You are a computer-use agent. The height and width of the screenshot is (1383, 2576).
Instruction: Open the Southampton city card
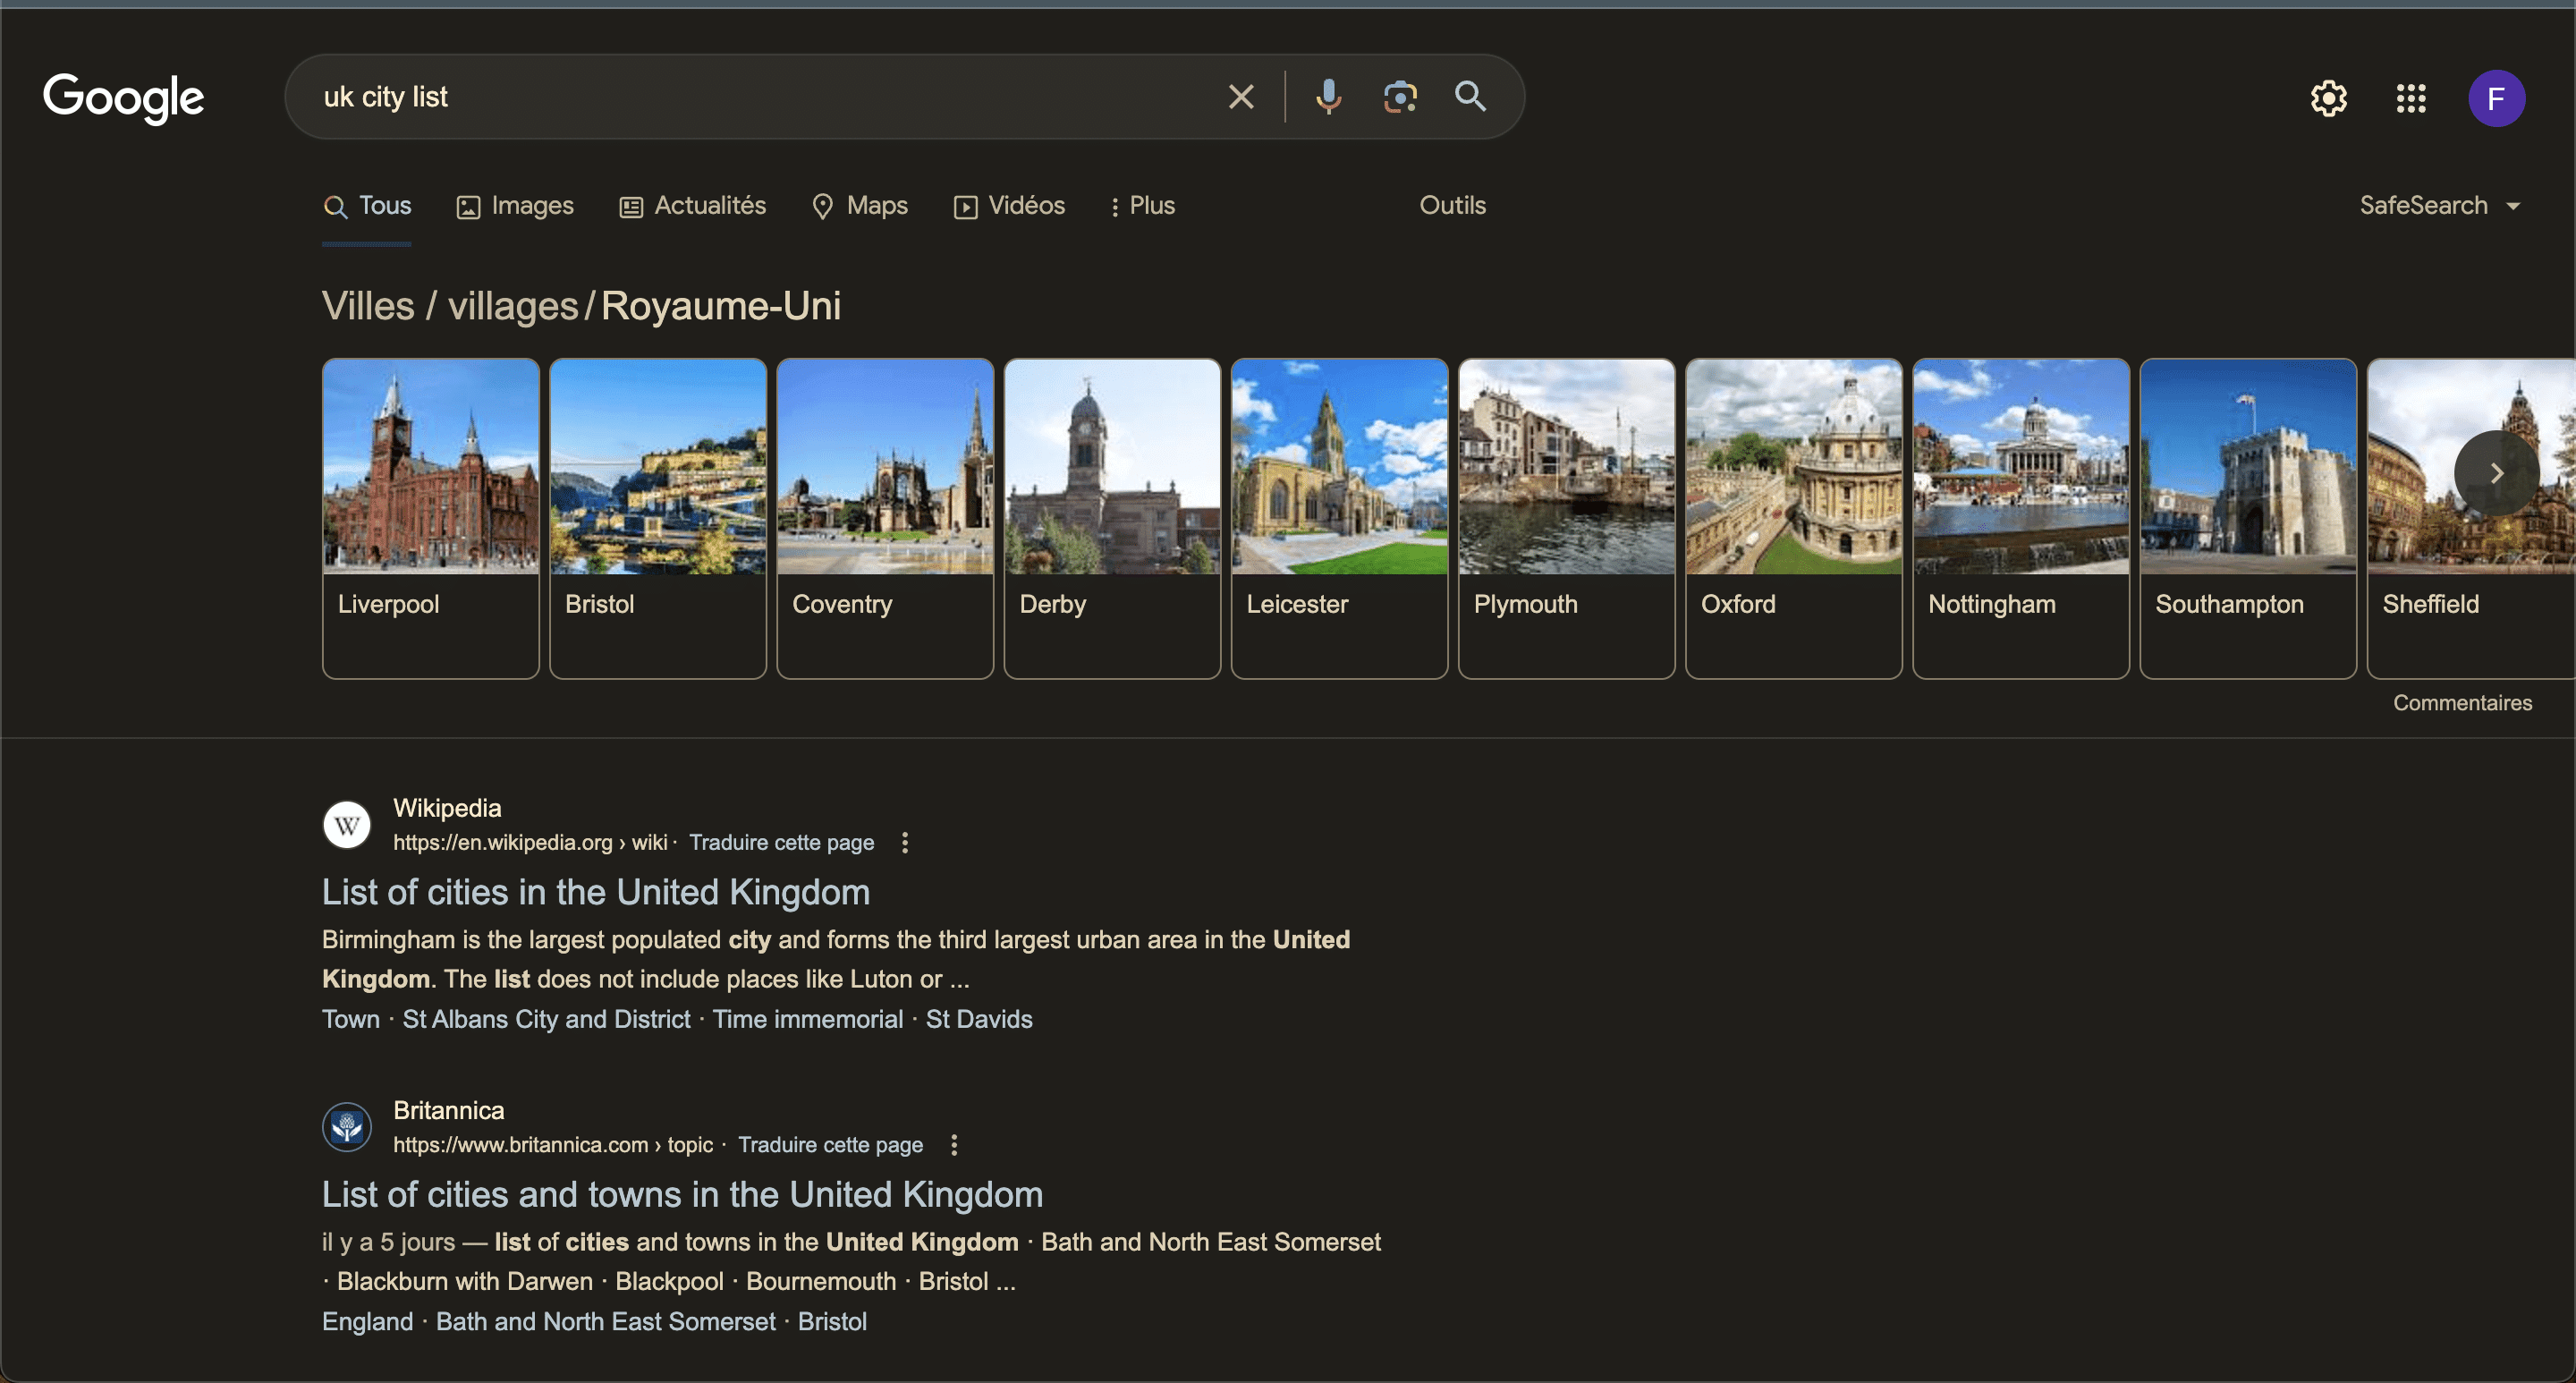pyautogui.click(x=2248, y=518)
